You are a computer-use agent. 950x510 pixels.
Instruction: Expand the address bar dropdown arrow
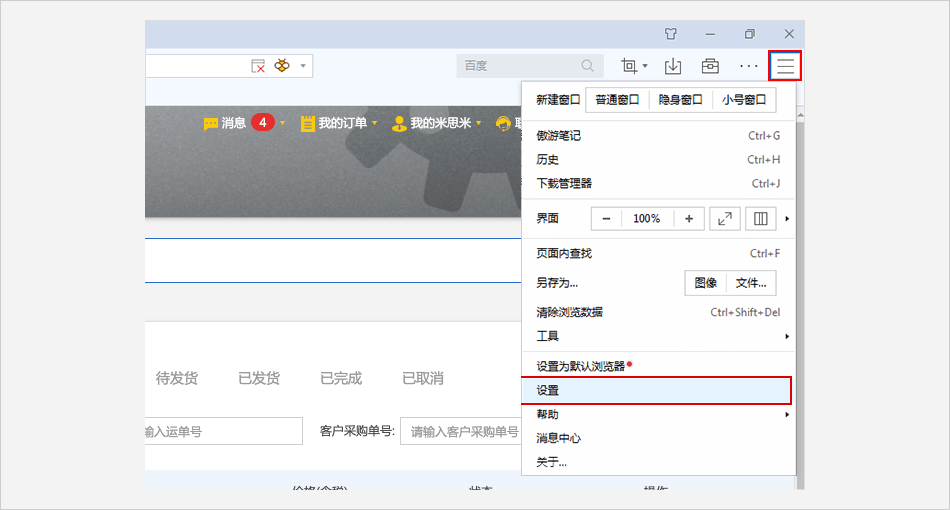pyautogui.click(x=303, y=66)
